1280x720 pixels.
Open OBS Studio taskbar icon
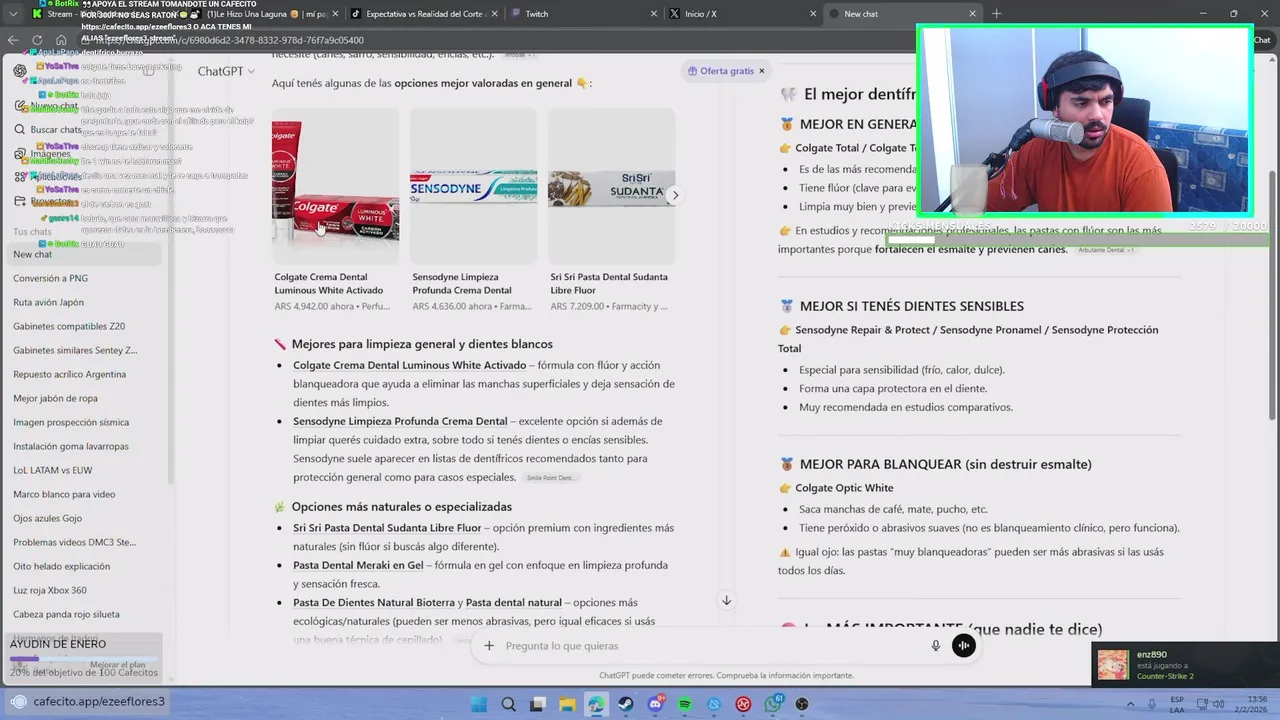pos(802,704)
